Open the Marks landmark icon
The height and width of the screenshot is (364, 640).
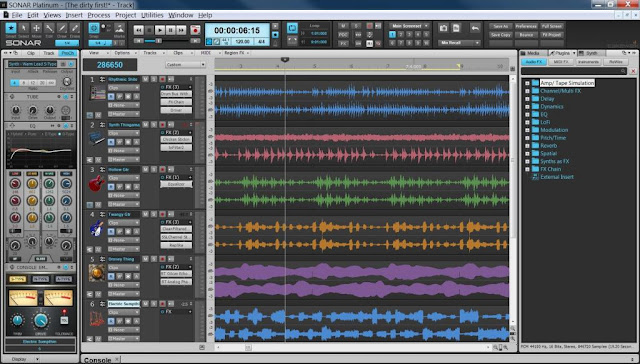(x=119, y=28)
